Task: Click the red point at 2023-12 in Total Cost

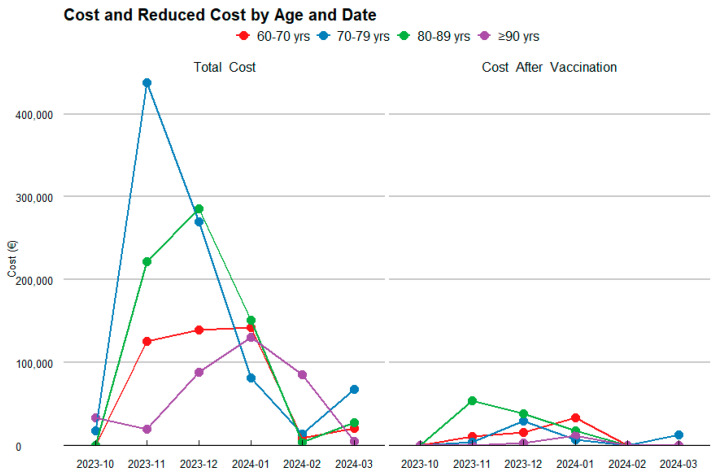Action: tap(199, 330)
